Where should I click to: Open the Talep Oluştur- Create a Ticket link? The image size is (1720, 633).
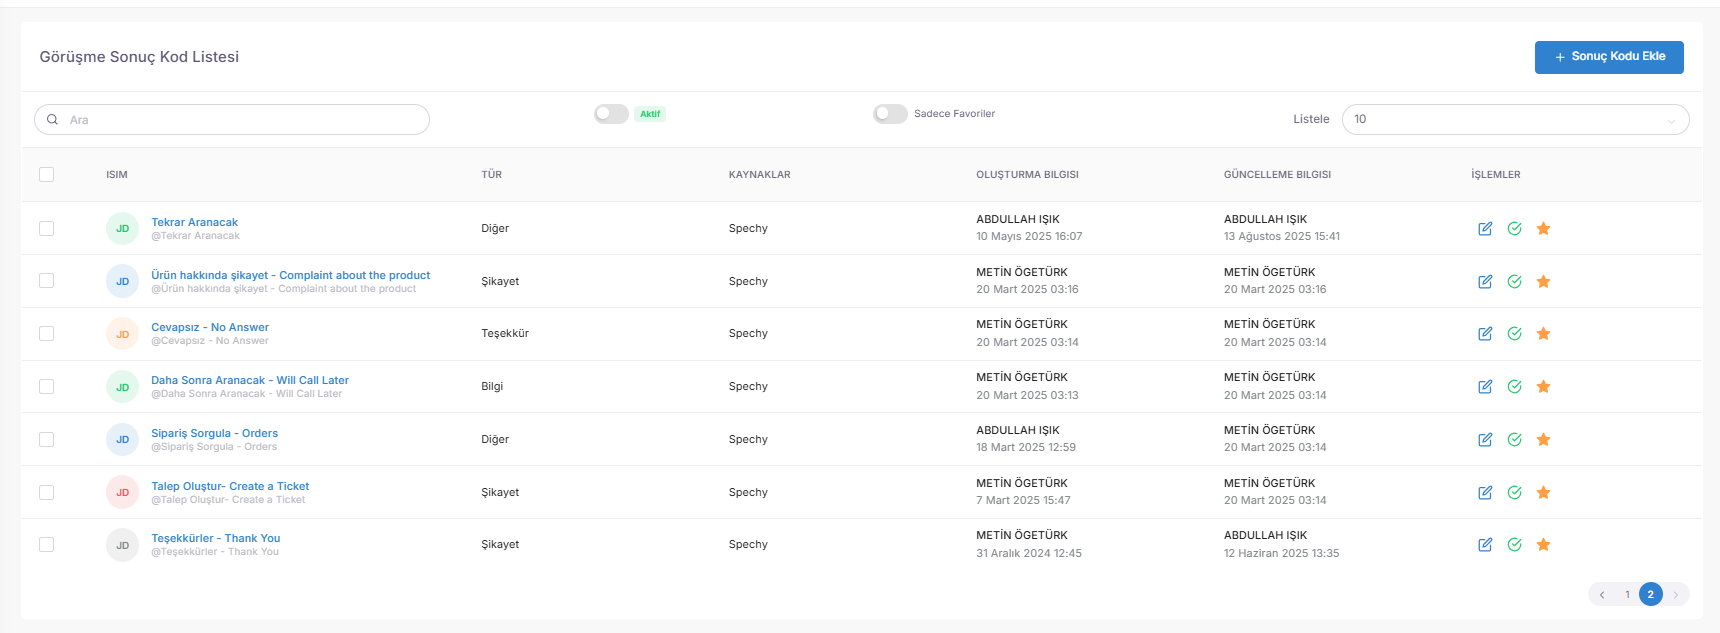pyautogui.click(x=230, y=486)
